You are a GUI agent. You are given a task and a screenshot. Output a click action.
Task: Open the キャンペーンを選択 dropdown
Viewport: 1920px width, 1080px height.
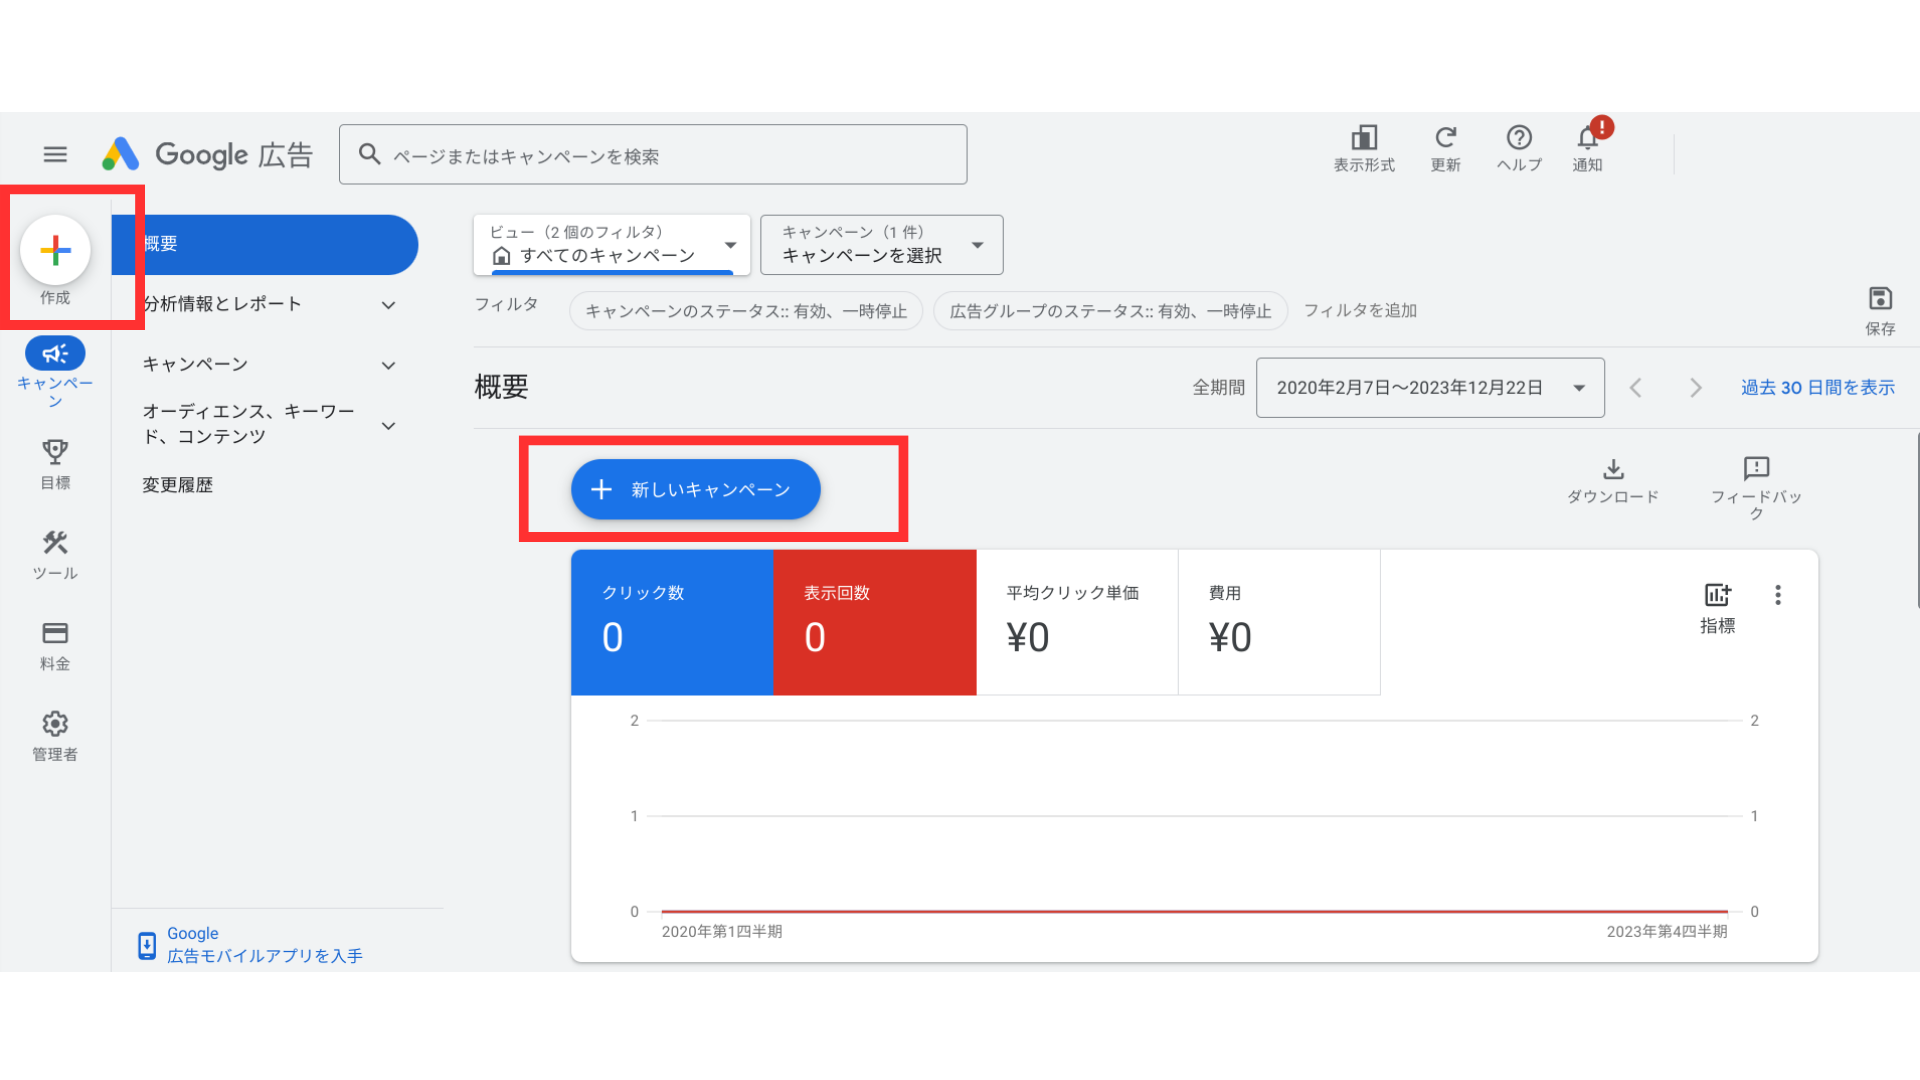tap(881, 244)
